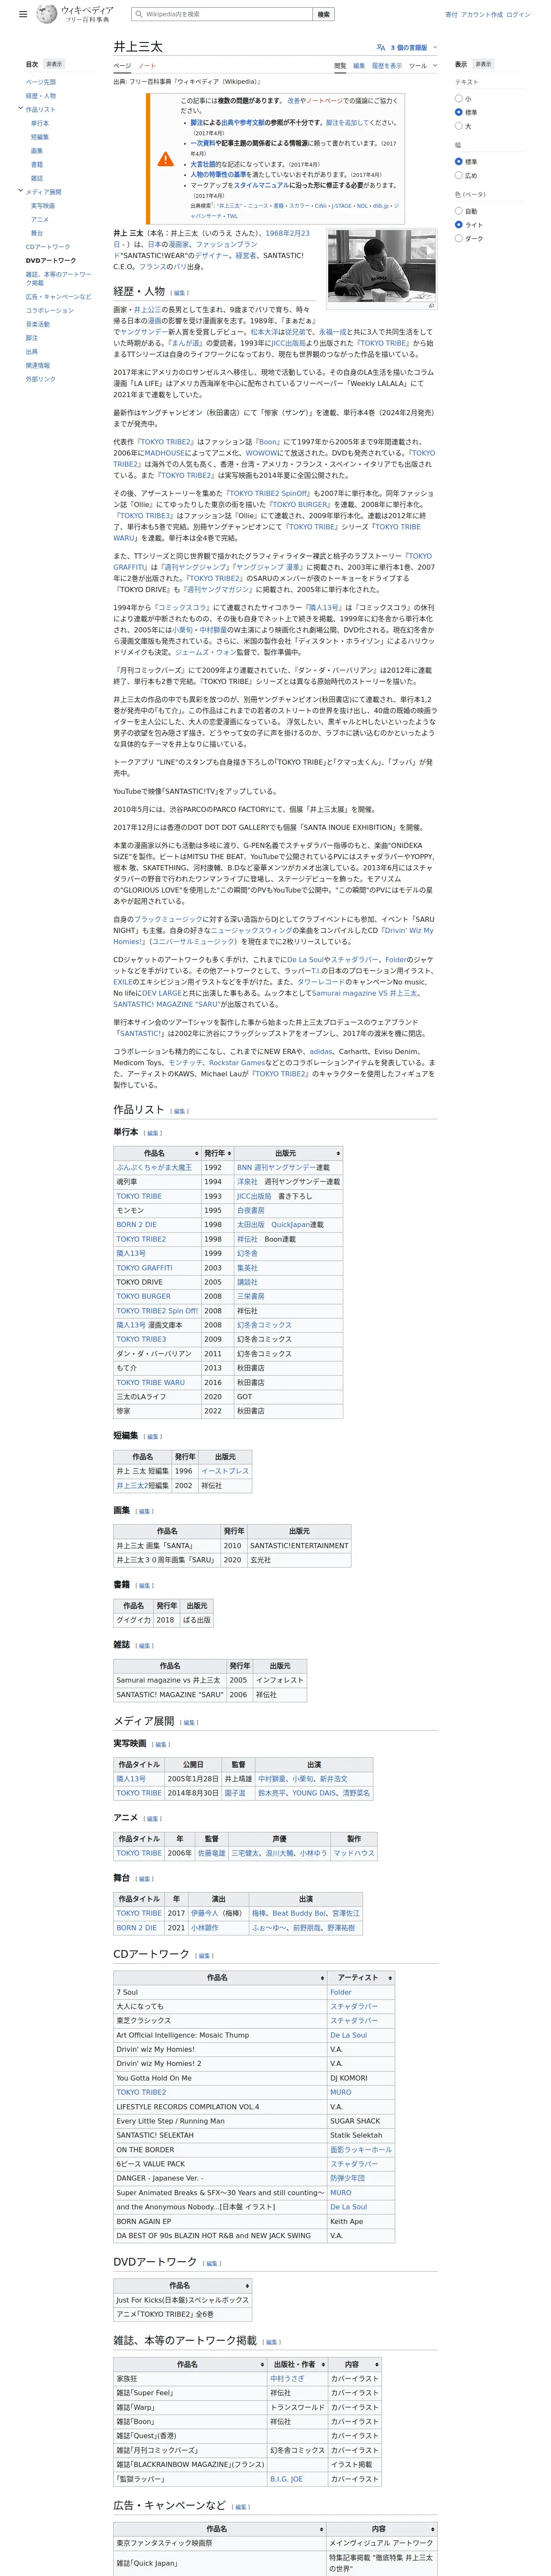Open イーストプレス link in 短編集 table

tap(225, 1471)
